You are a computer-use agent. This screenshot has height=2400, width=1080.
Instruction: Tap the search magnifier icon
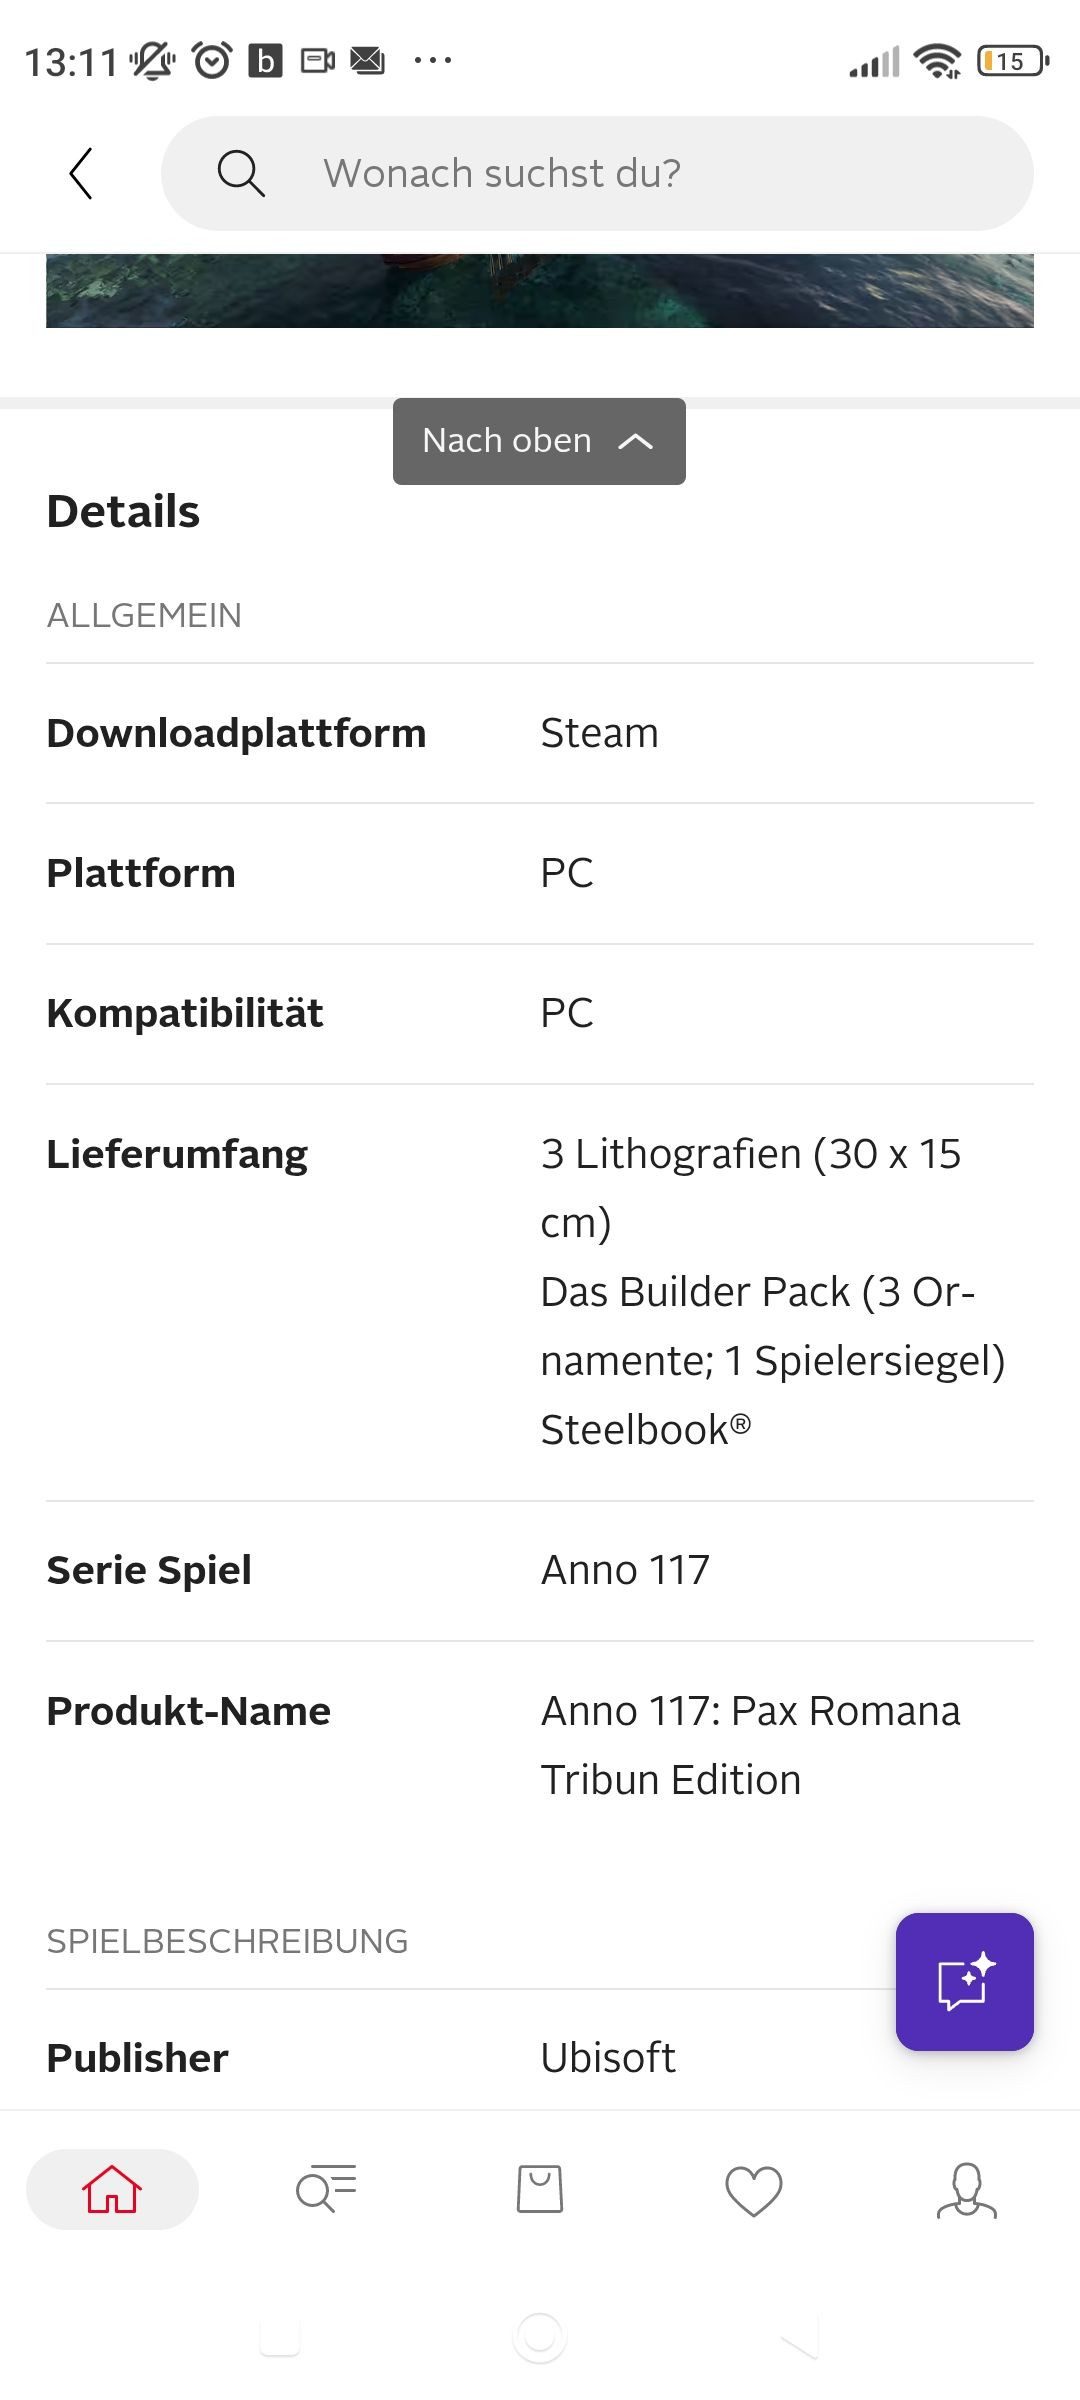click(x=241, y=174)
